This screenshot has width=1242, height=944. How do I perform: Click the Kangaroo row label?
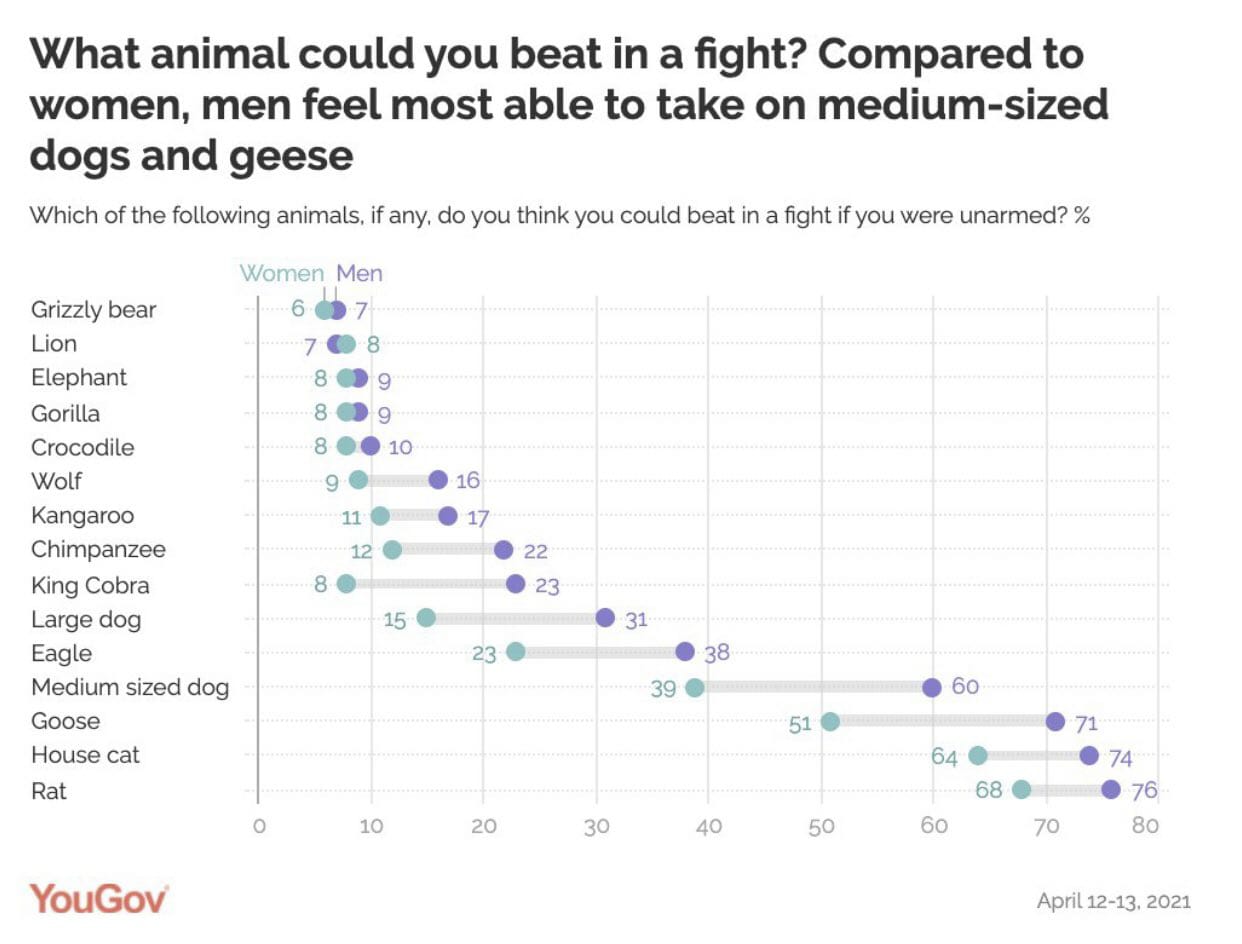82,516
